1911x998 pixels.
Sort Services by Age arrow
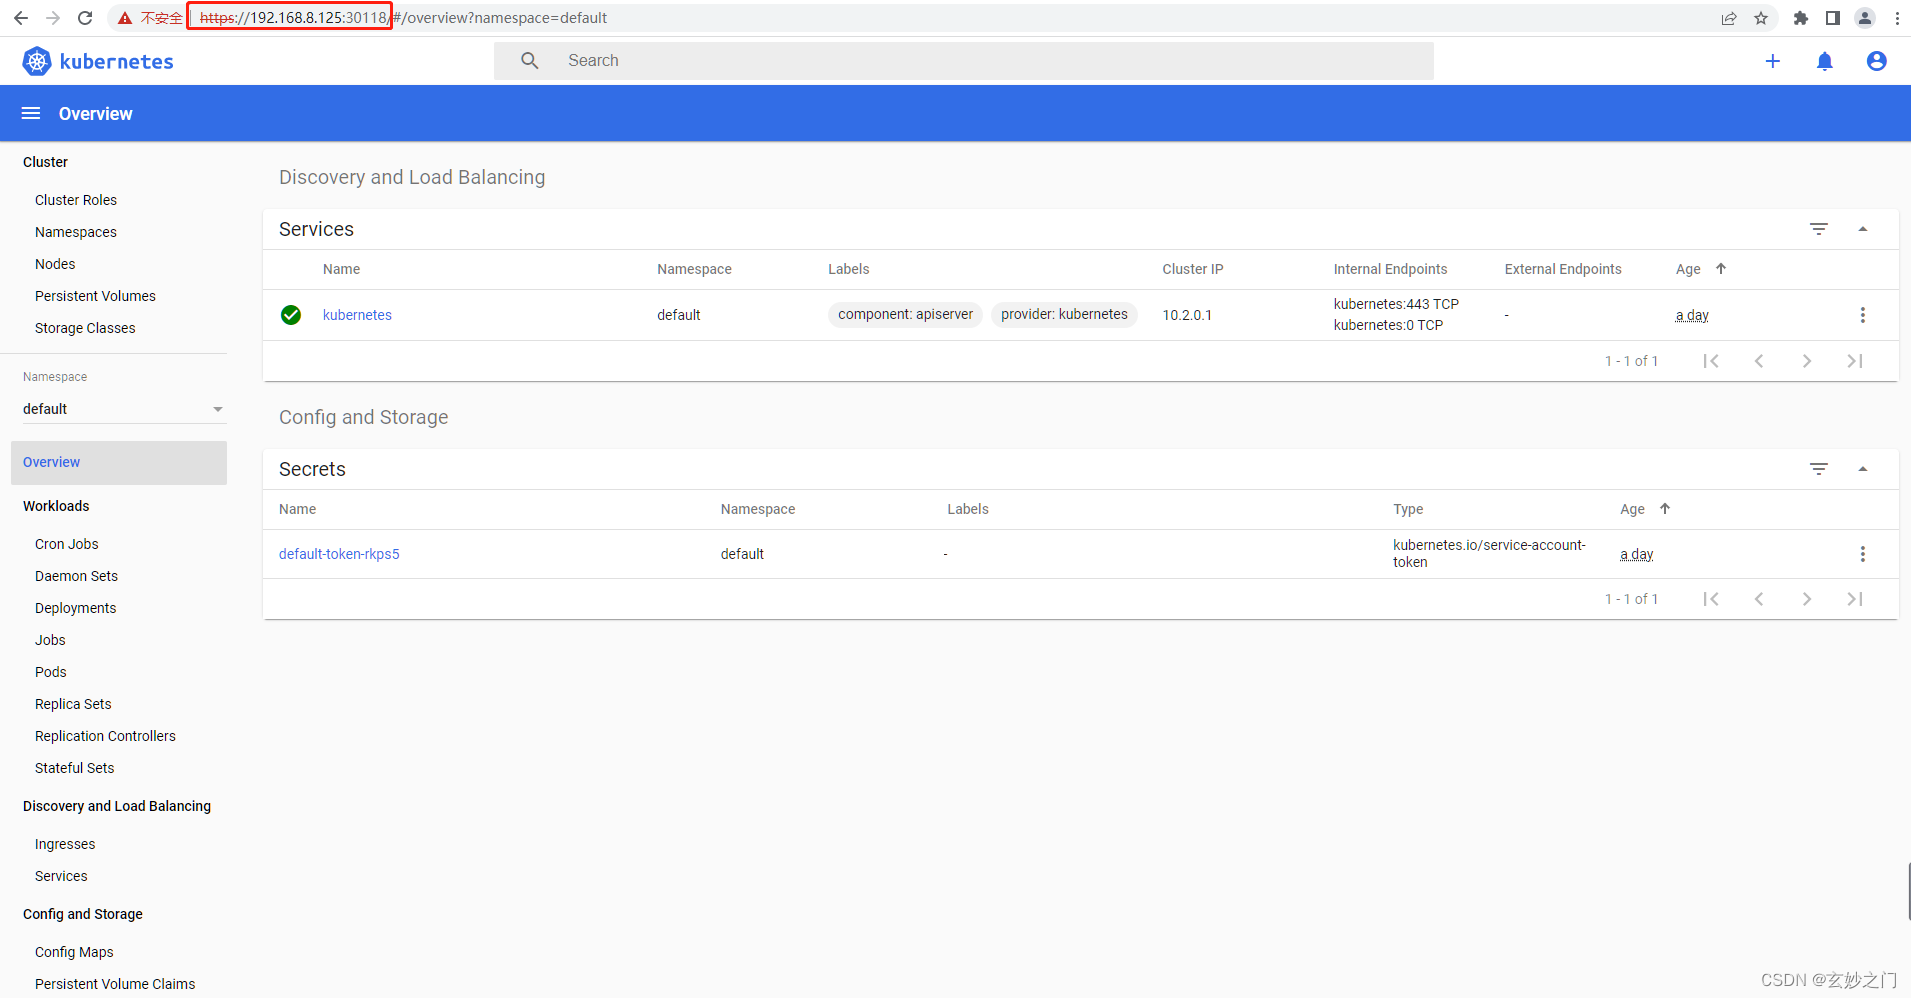(1721, 269)
